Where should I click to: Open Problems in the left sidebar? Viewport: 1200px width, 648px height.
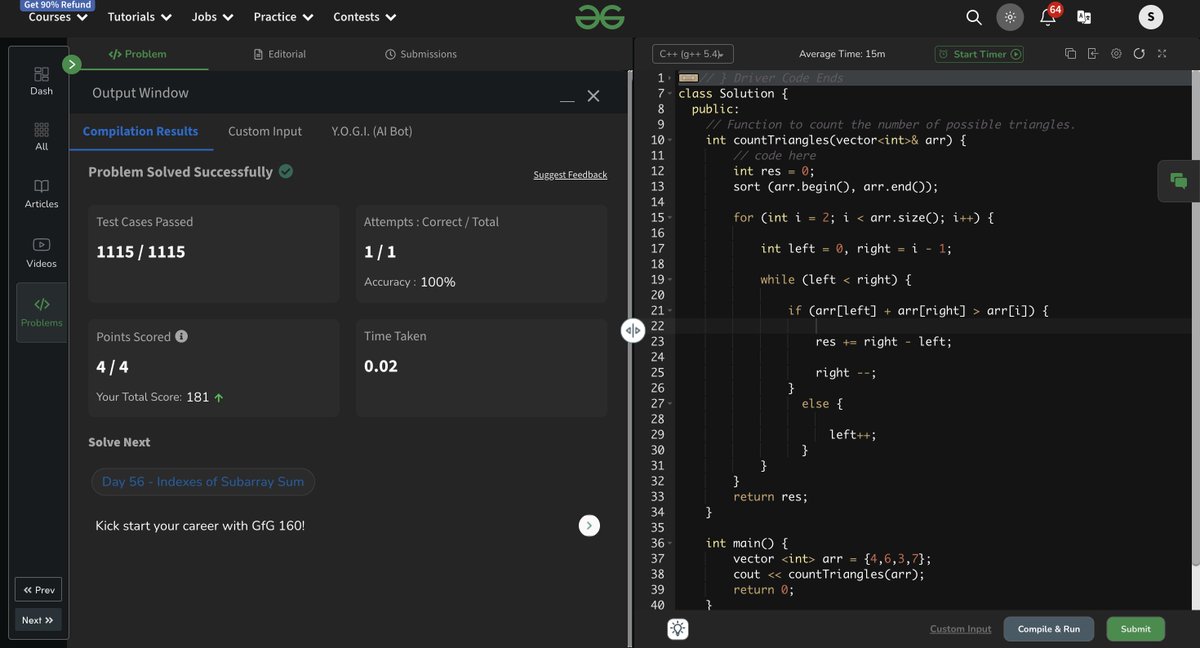[x=41, y=312]
